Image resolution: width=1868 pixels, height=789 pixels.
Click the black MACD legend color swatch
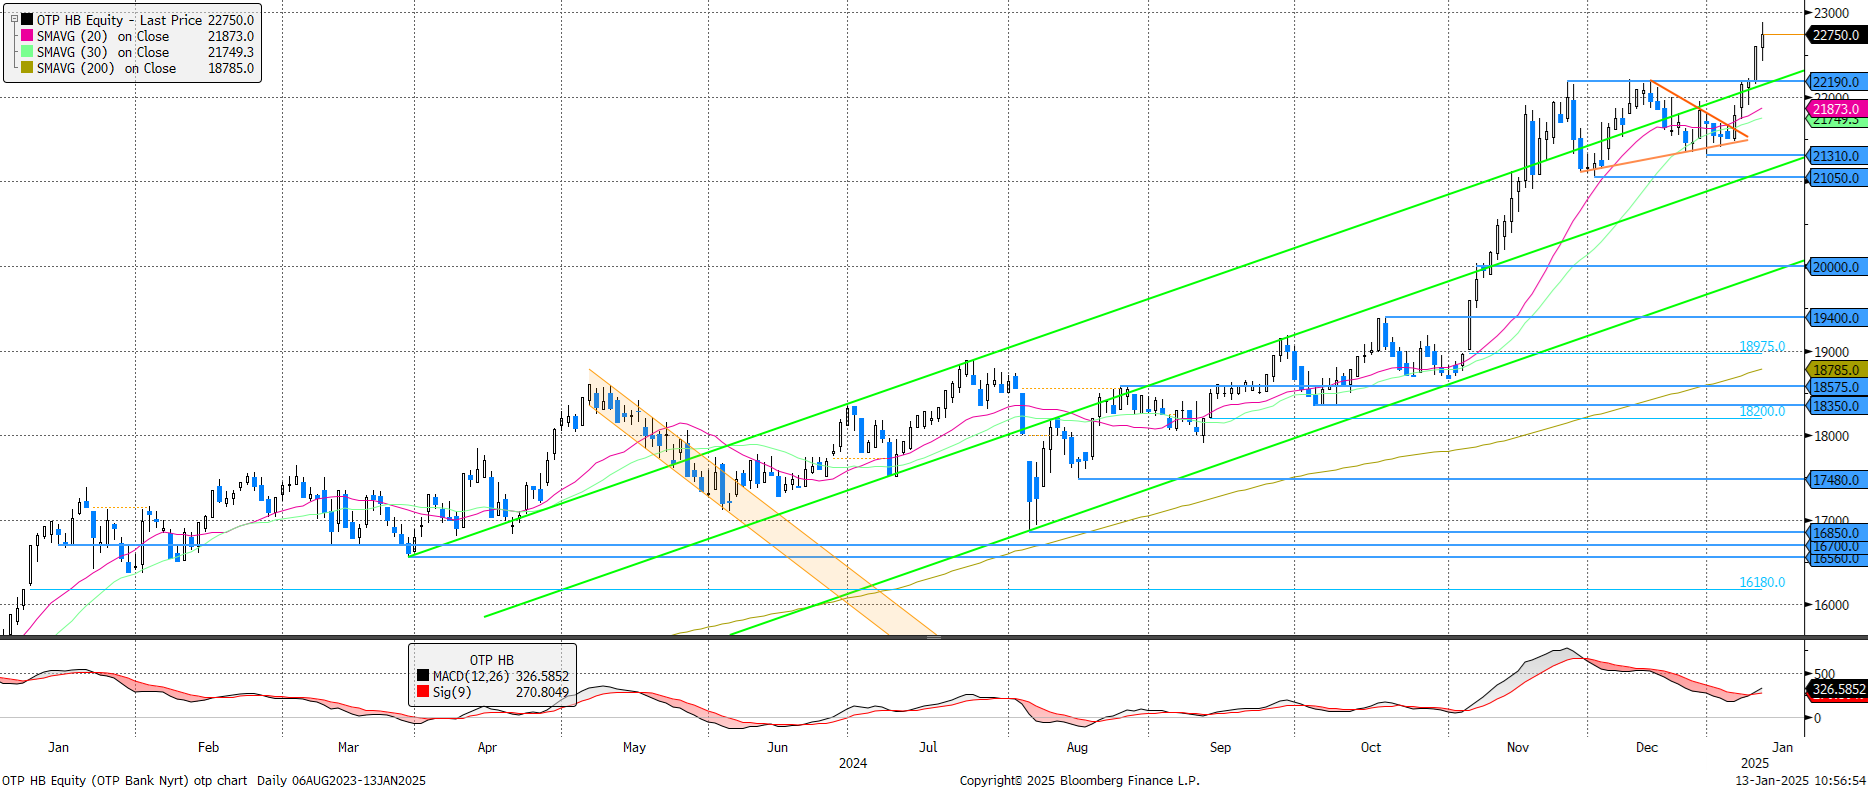[423, 676]
